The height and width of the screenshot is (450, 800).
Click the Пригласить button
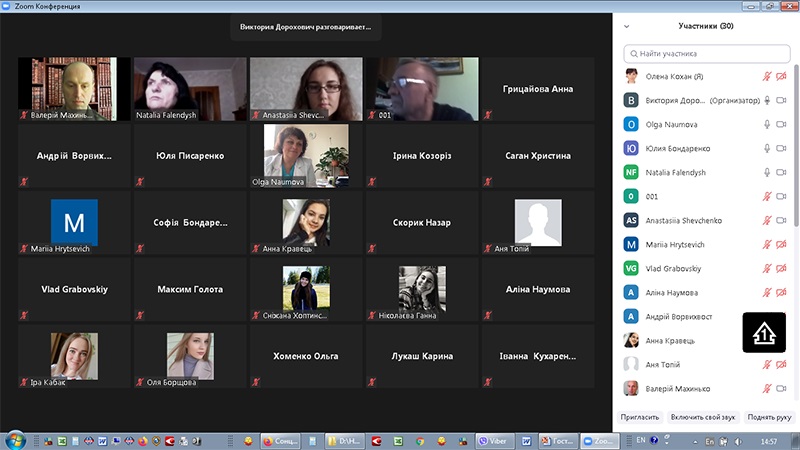[x=640, y=417]
